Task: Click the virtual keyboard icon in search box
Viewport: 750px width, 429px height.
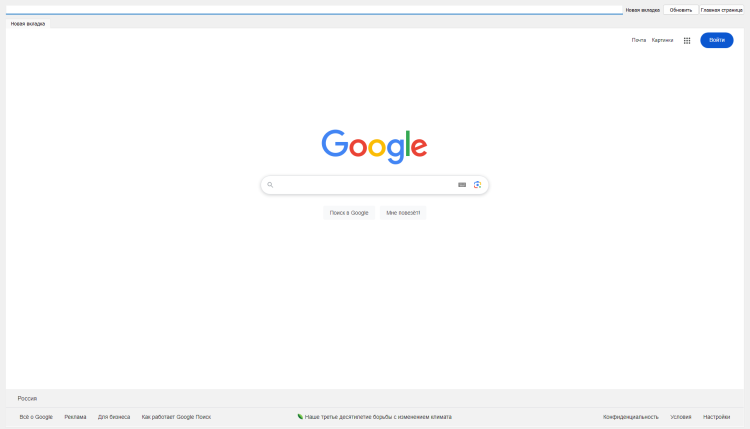Action: (462, 185)
